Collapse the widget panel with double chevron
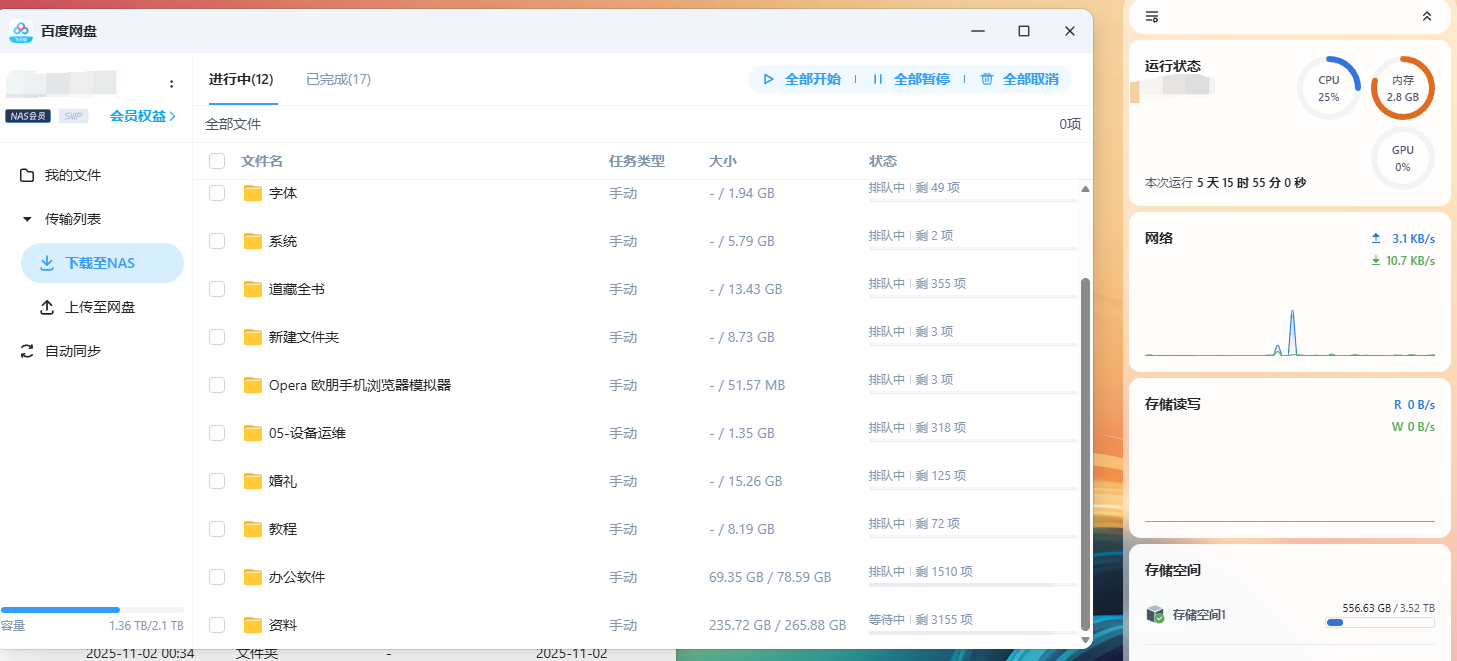The image size is (1457, 661). (x=1426, y=17)
